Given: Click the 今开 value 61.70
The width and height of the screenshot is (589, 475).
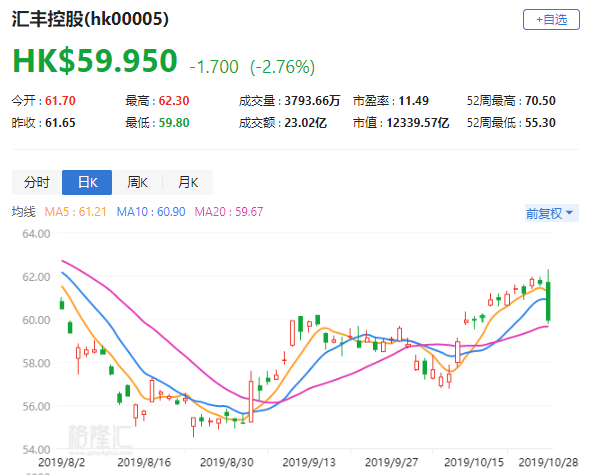Looking at the screenshot, I should point(60,101).
